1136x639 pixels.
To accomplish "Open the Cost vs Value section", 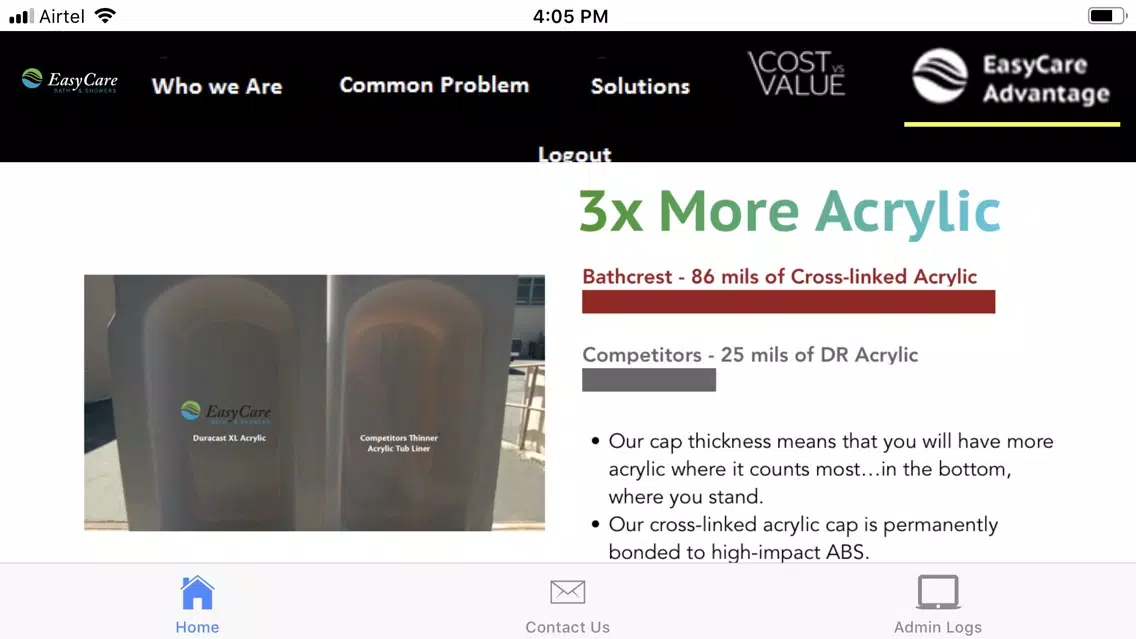I will [796, 73].
